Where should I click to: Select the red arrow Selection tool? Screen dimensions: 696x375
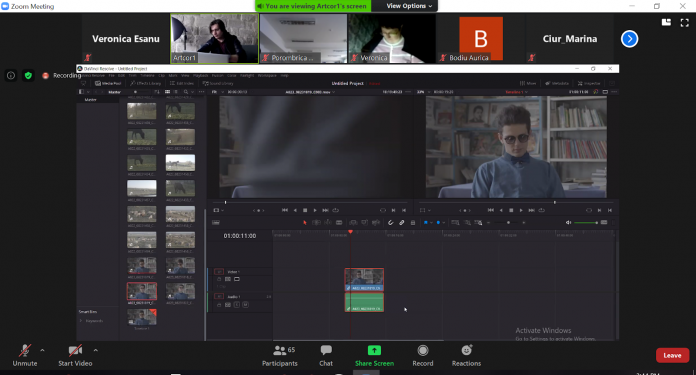click(x=304, y=222)
